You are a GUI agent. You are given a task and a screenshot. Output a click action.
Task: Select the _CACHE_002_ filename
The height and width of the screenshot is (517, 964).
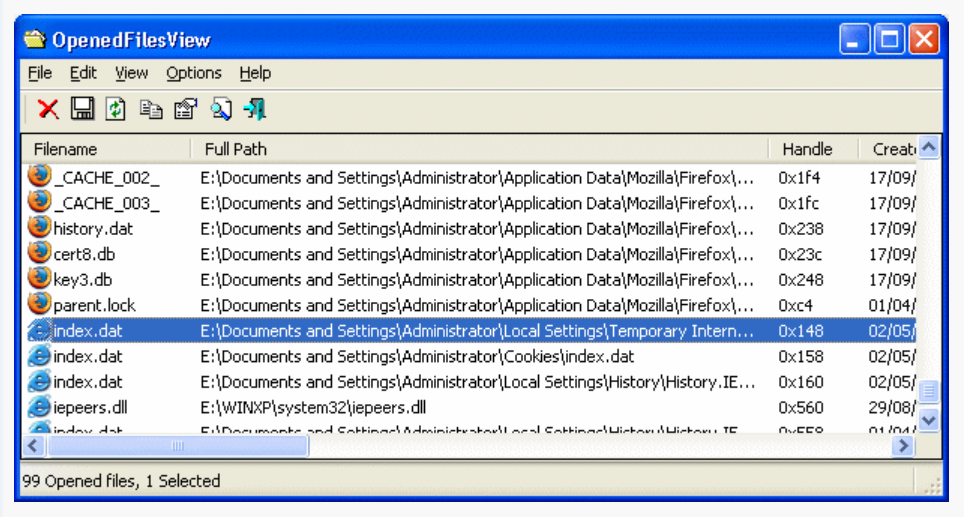click(106, 178)
